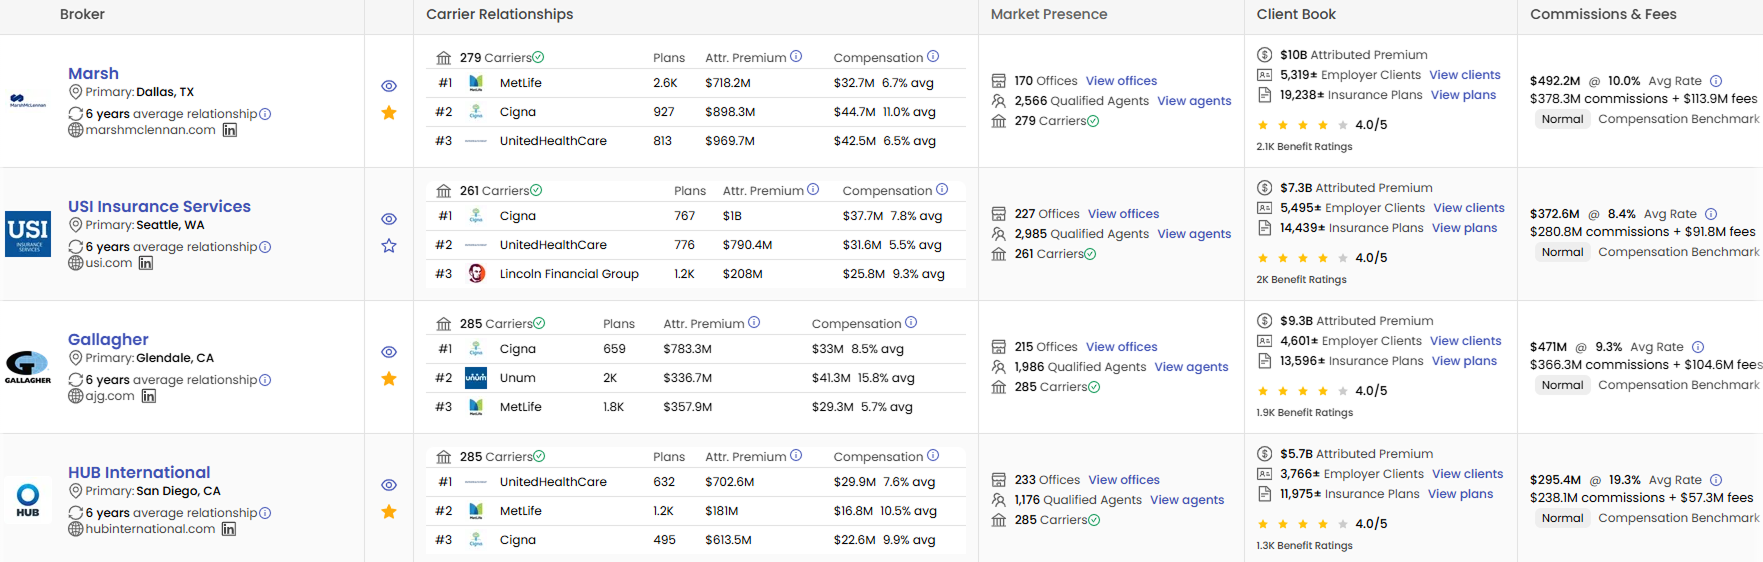1763x562 pixels.
Task: Click info icon beside HUB average relationship
Action: click(265, 513)
